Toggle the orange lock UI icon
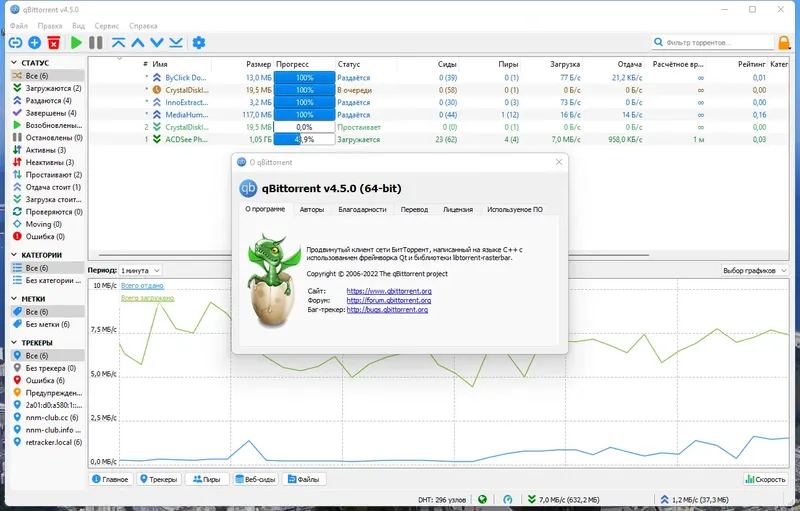 pyautogui.click(x=784, y=43)
